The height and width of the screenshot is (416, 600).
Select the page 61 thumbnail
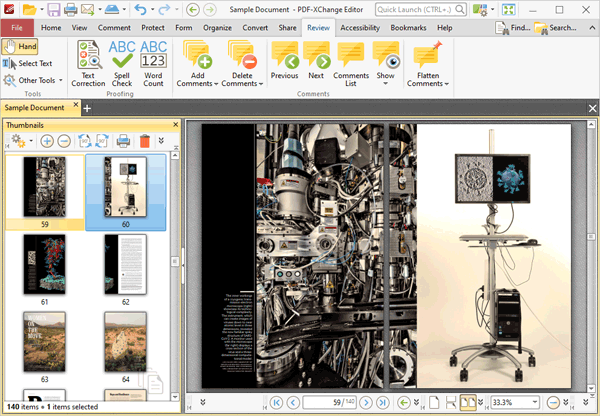click(45, 265)
